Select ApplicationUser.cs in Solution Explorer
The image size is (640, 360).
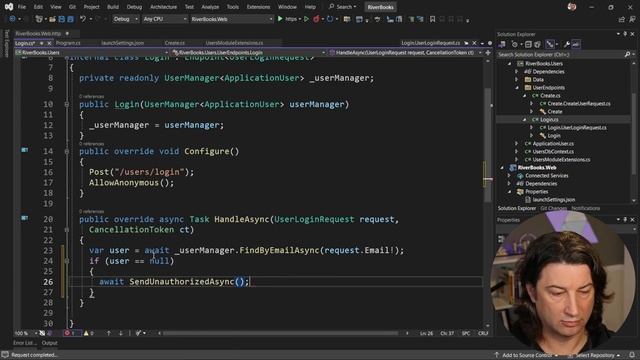(x=553, y=144)
